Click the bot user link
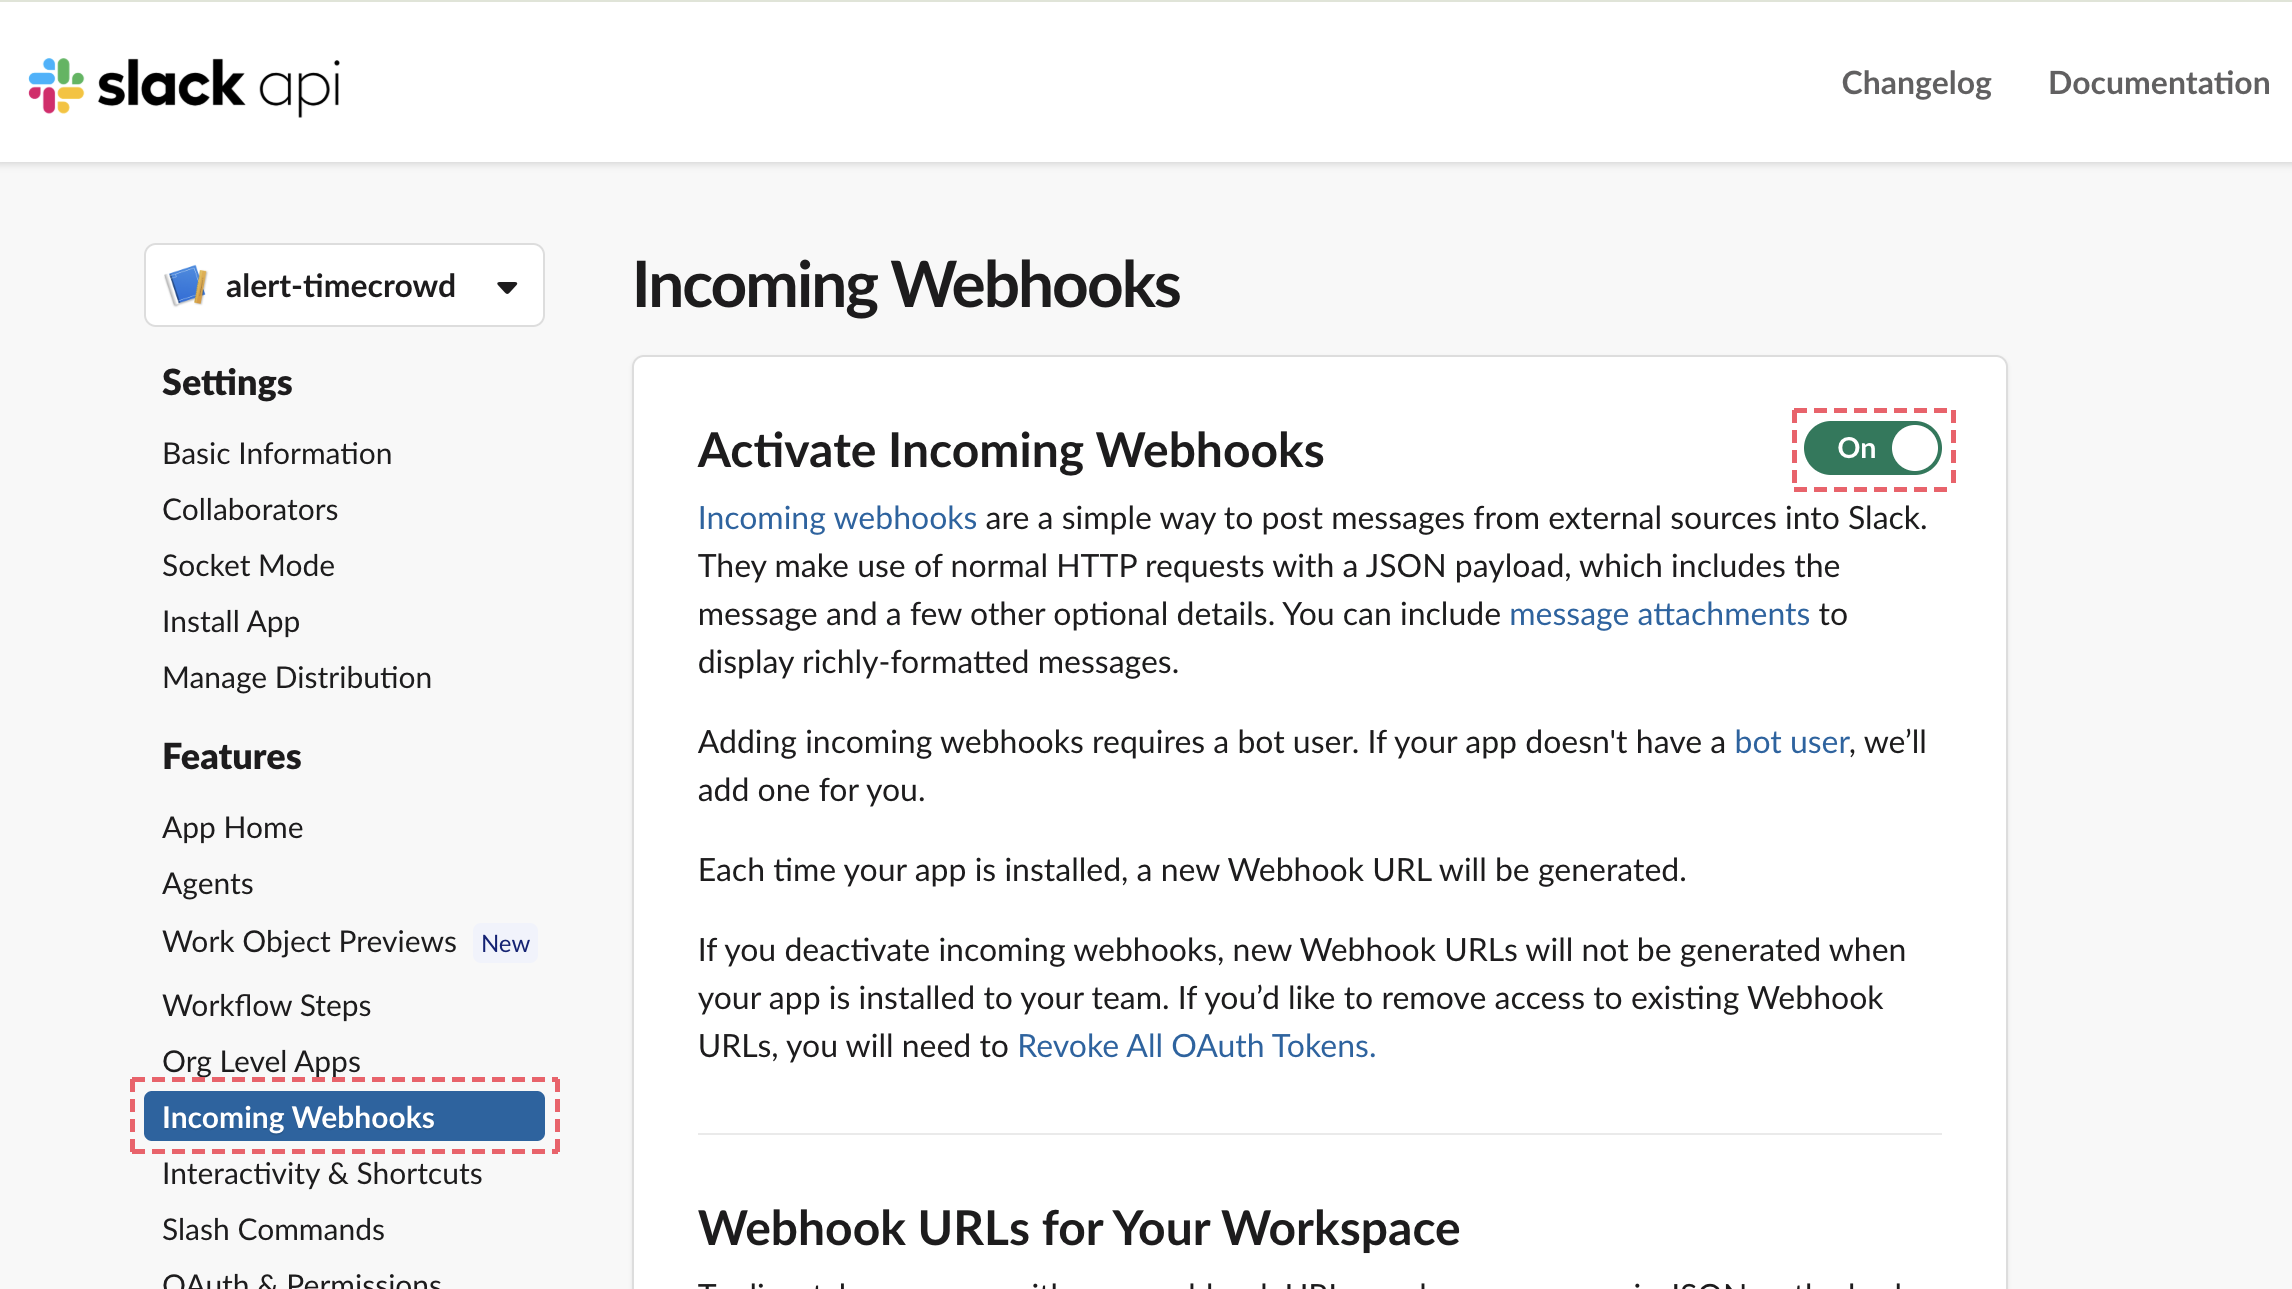2292x1289 pixels. (x=1791, y=742)
